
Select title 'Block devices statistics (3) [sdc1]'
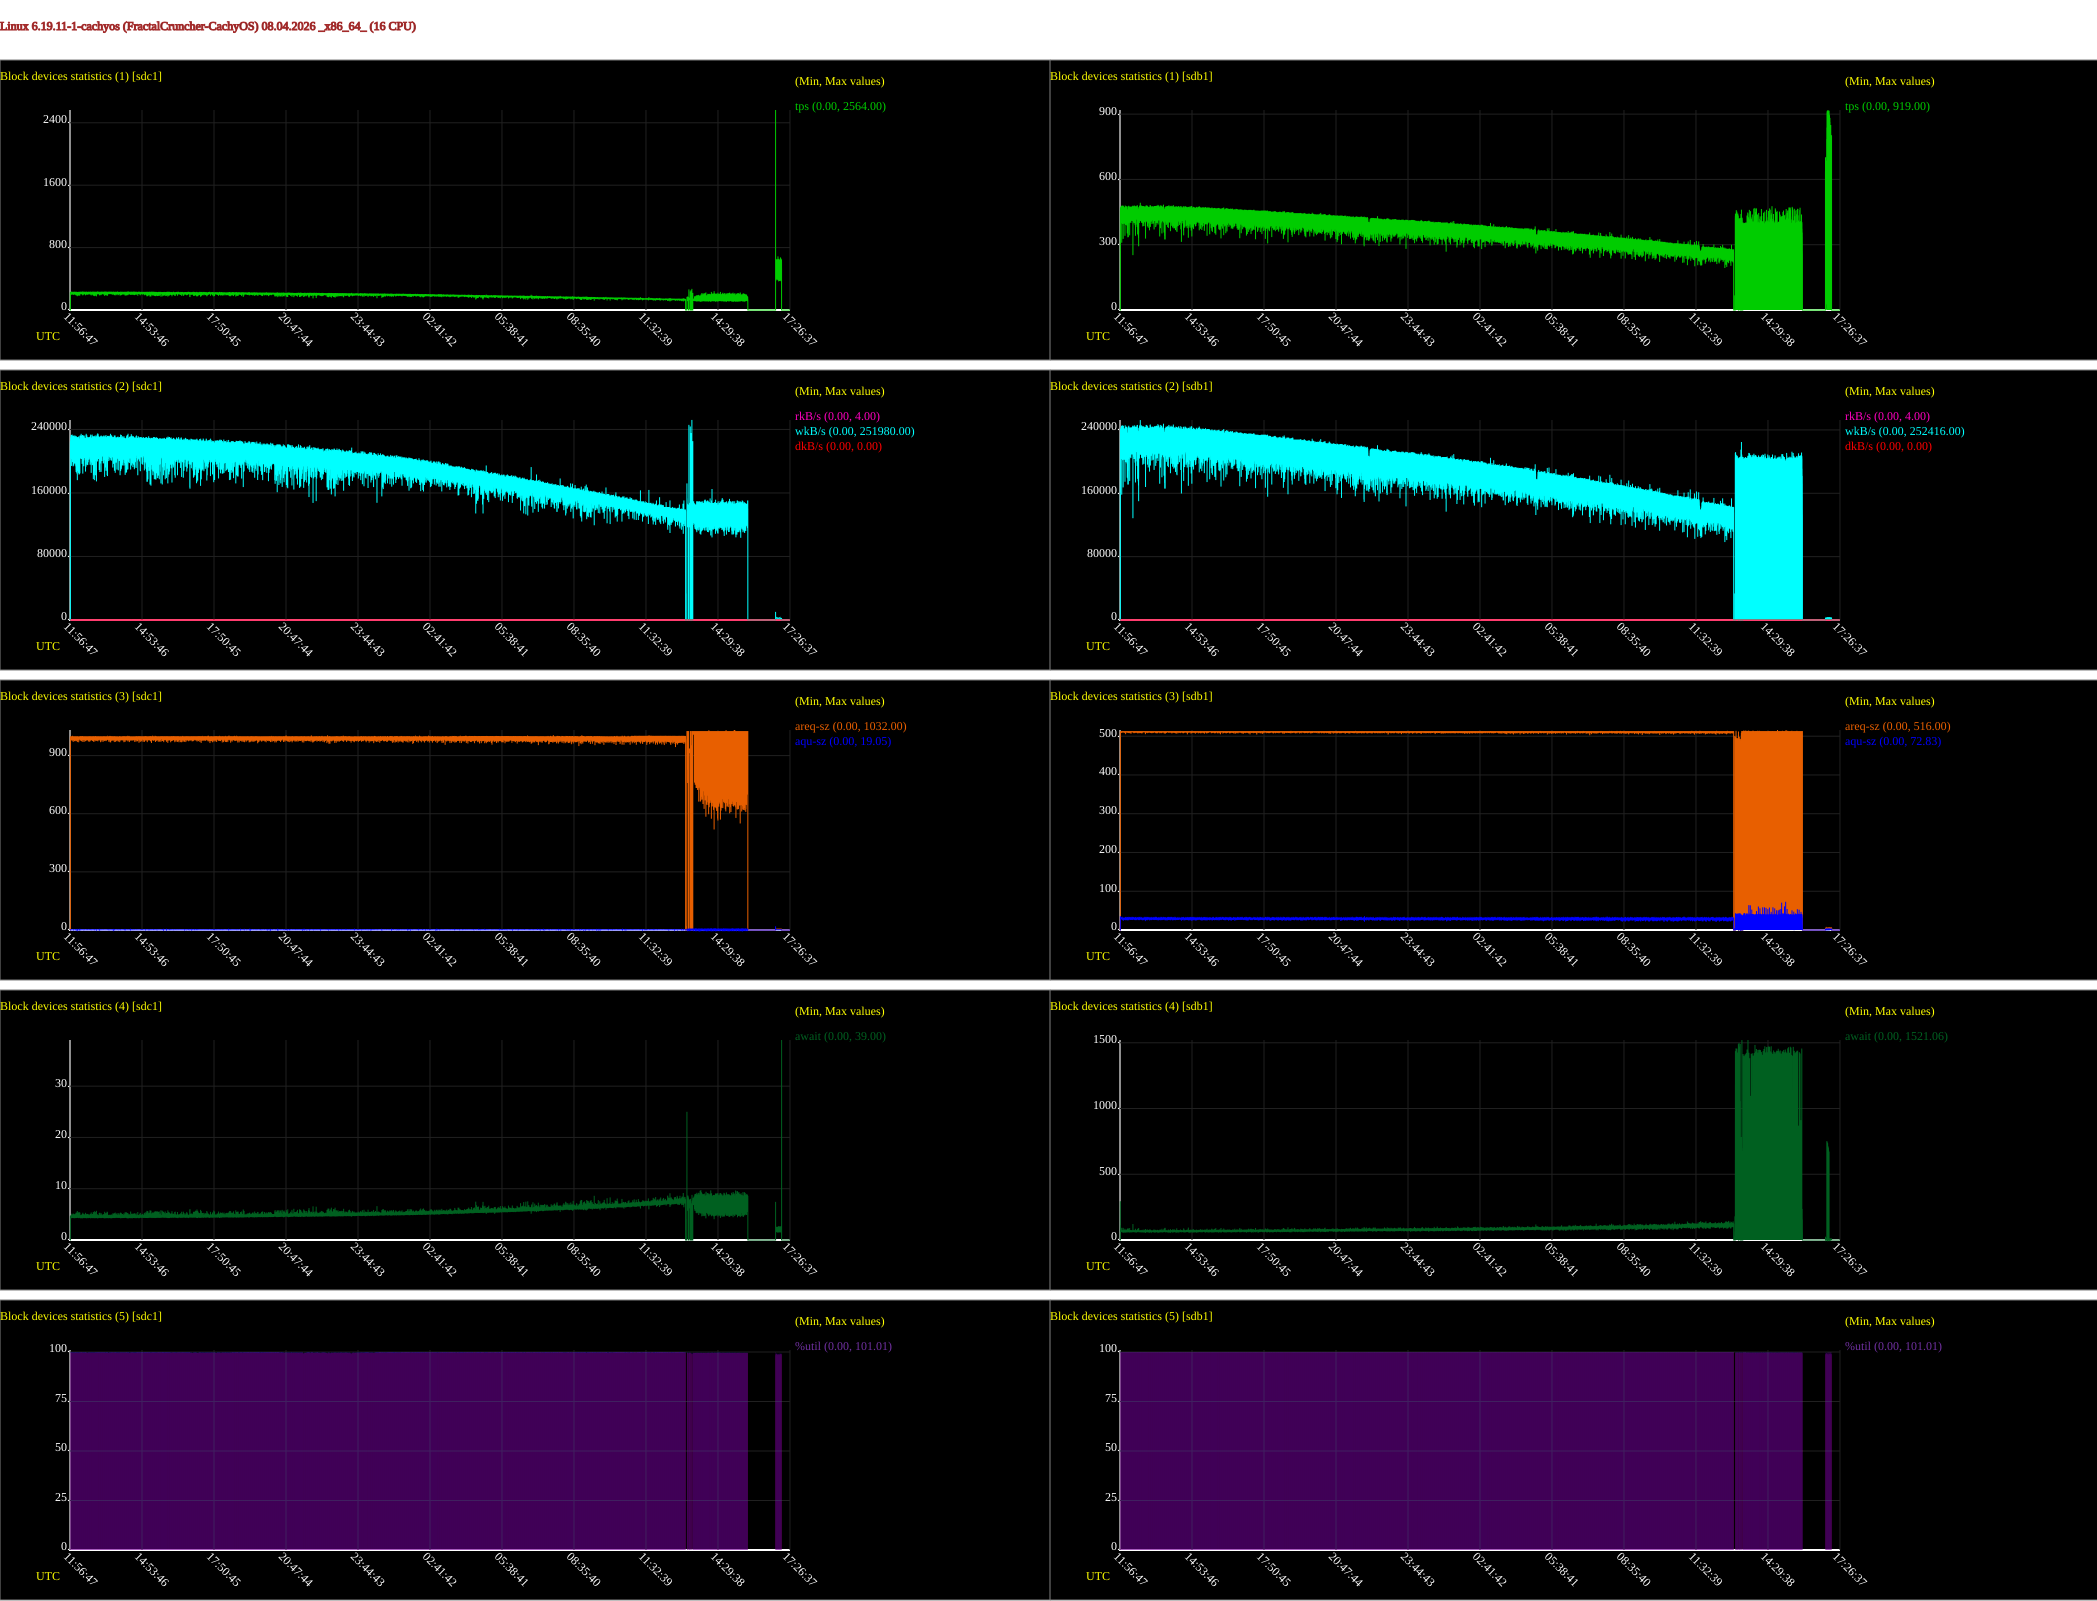point(81,696)
